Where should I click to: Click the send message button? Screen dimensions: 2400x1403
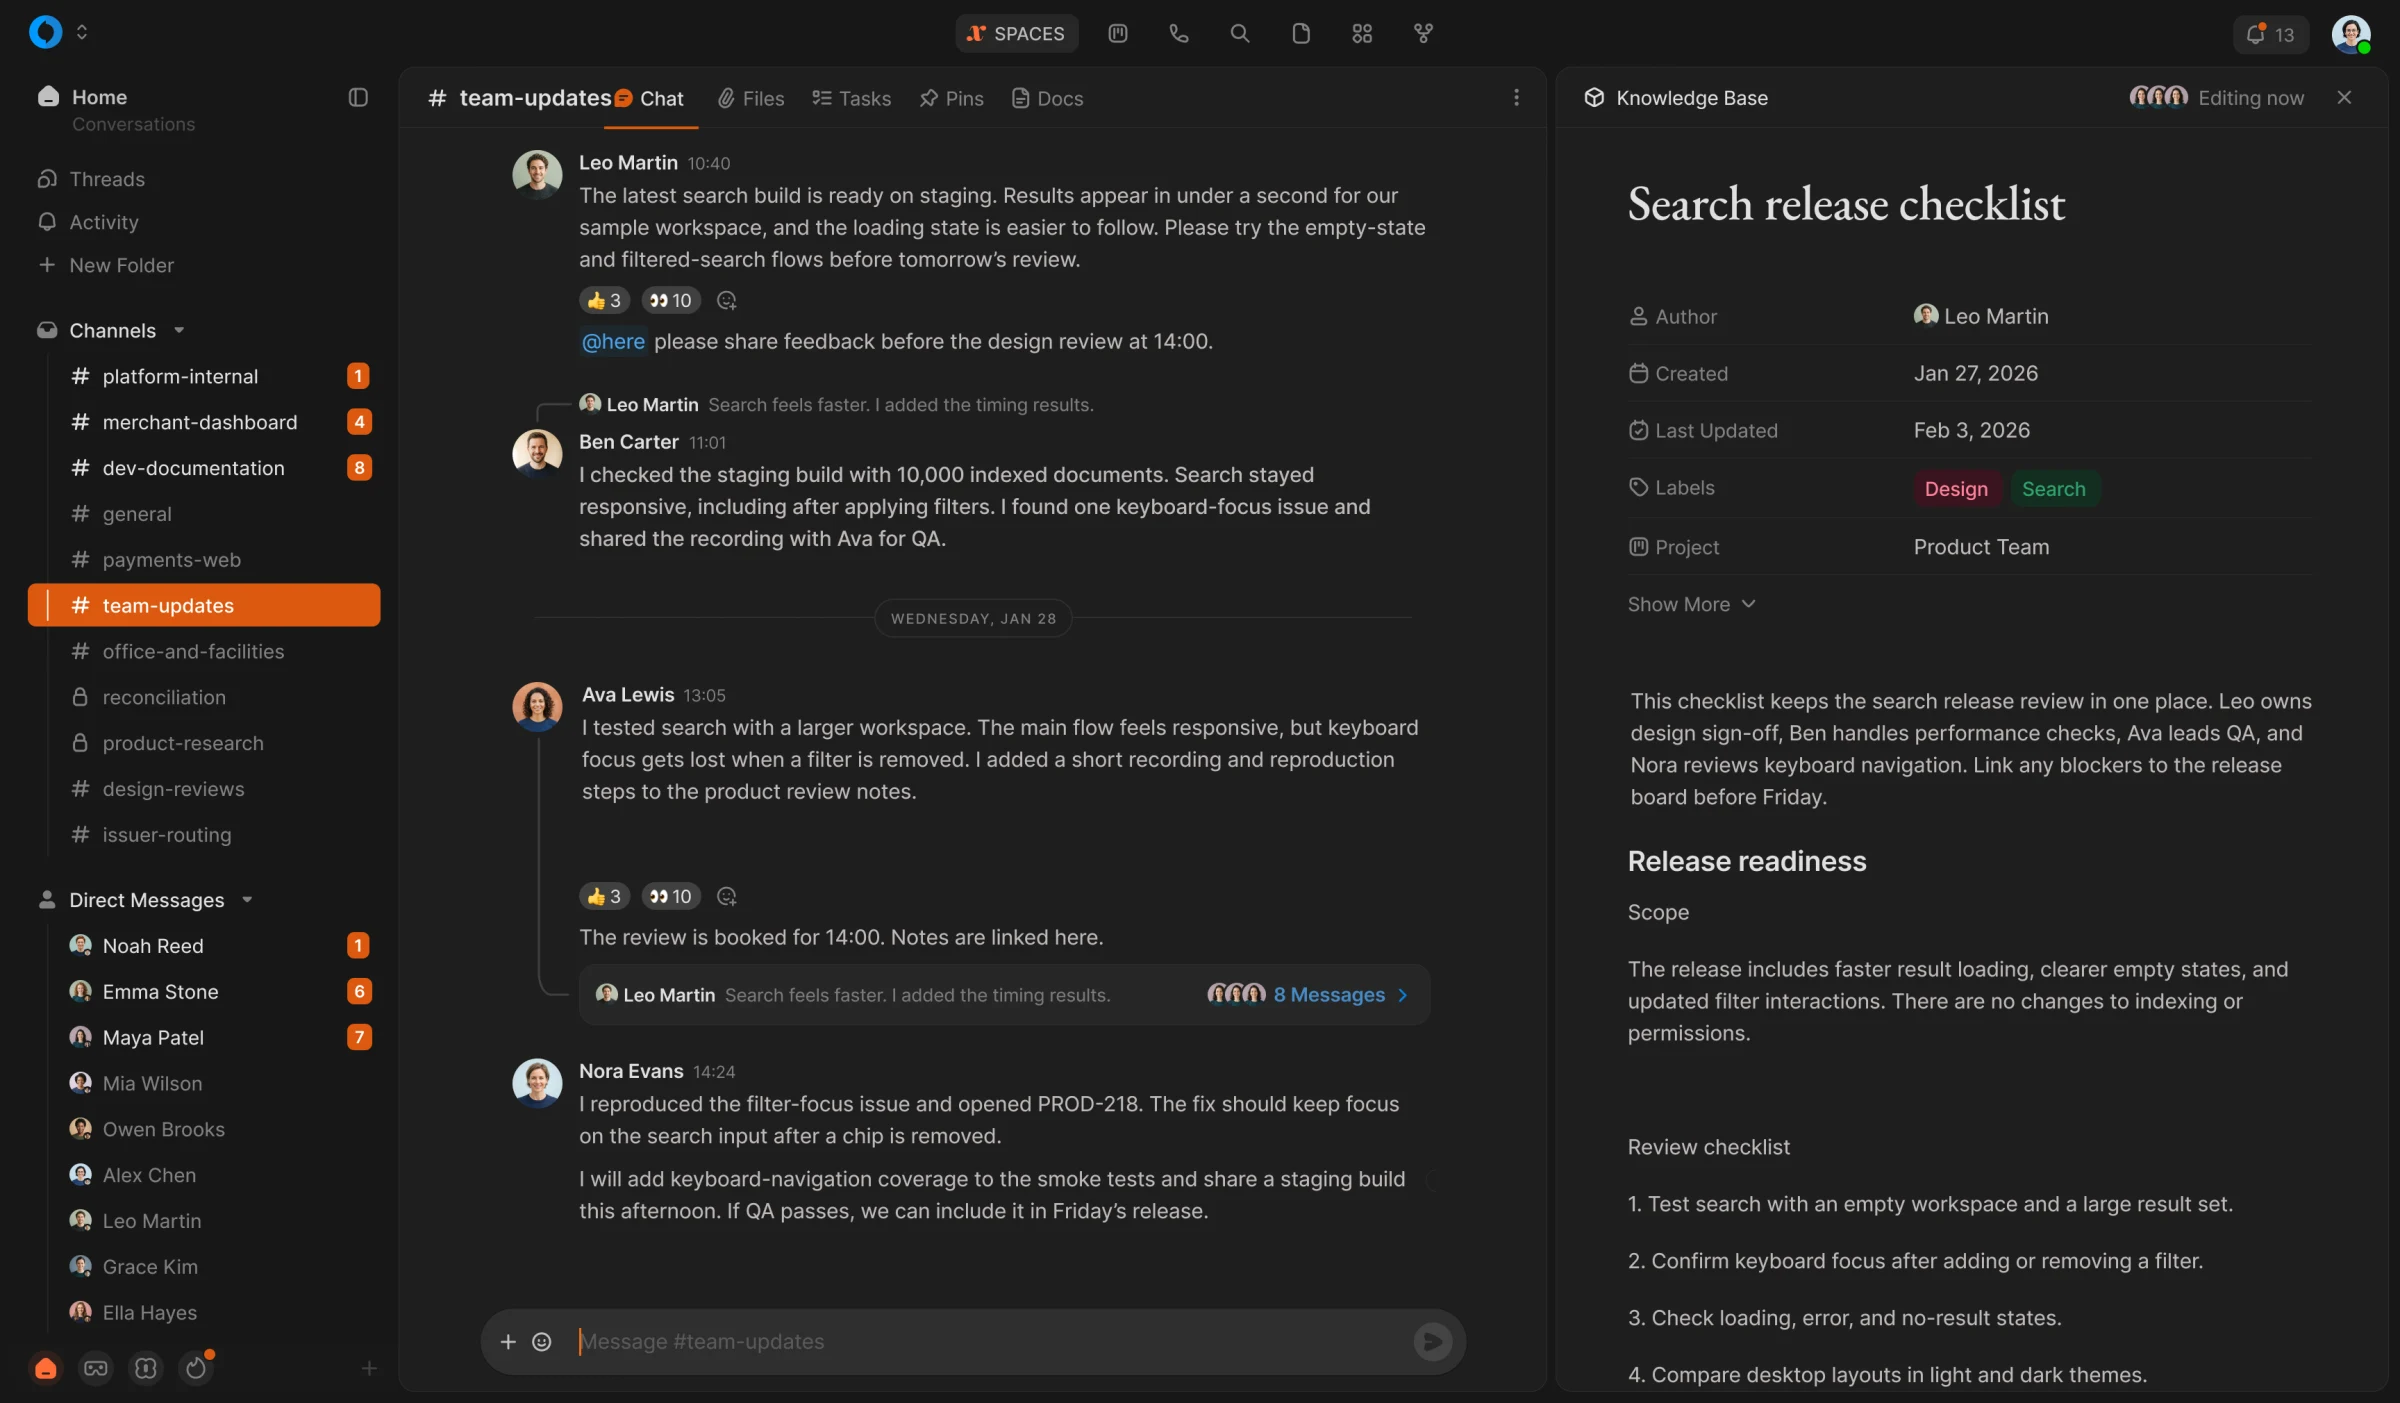coord(1432,1341)
